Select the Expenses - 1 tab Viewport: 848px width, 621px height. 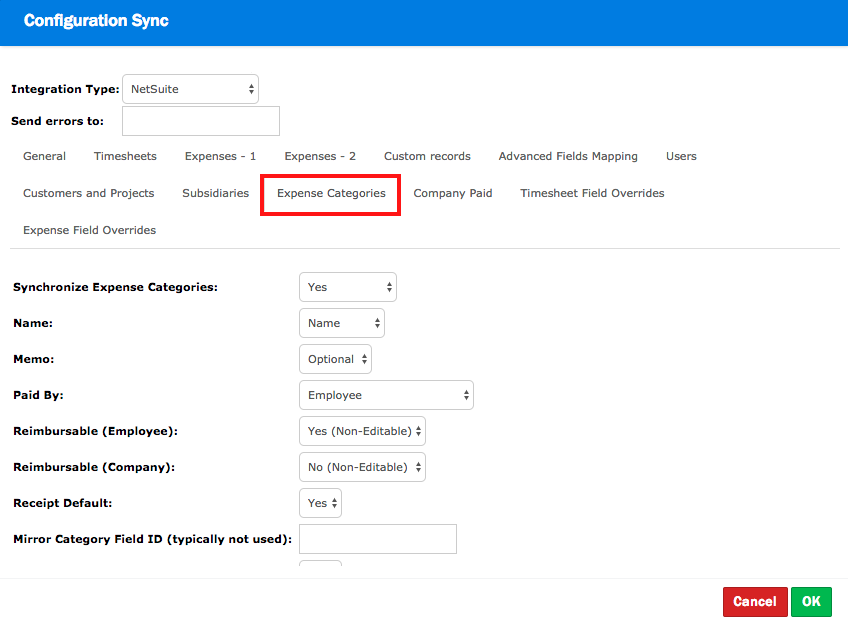220,156
